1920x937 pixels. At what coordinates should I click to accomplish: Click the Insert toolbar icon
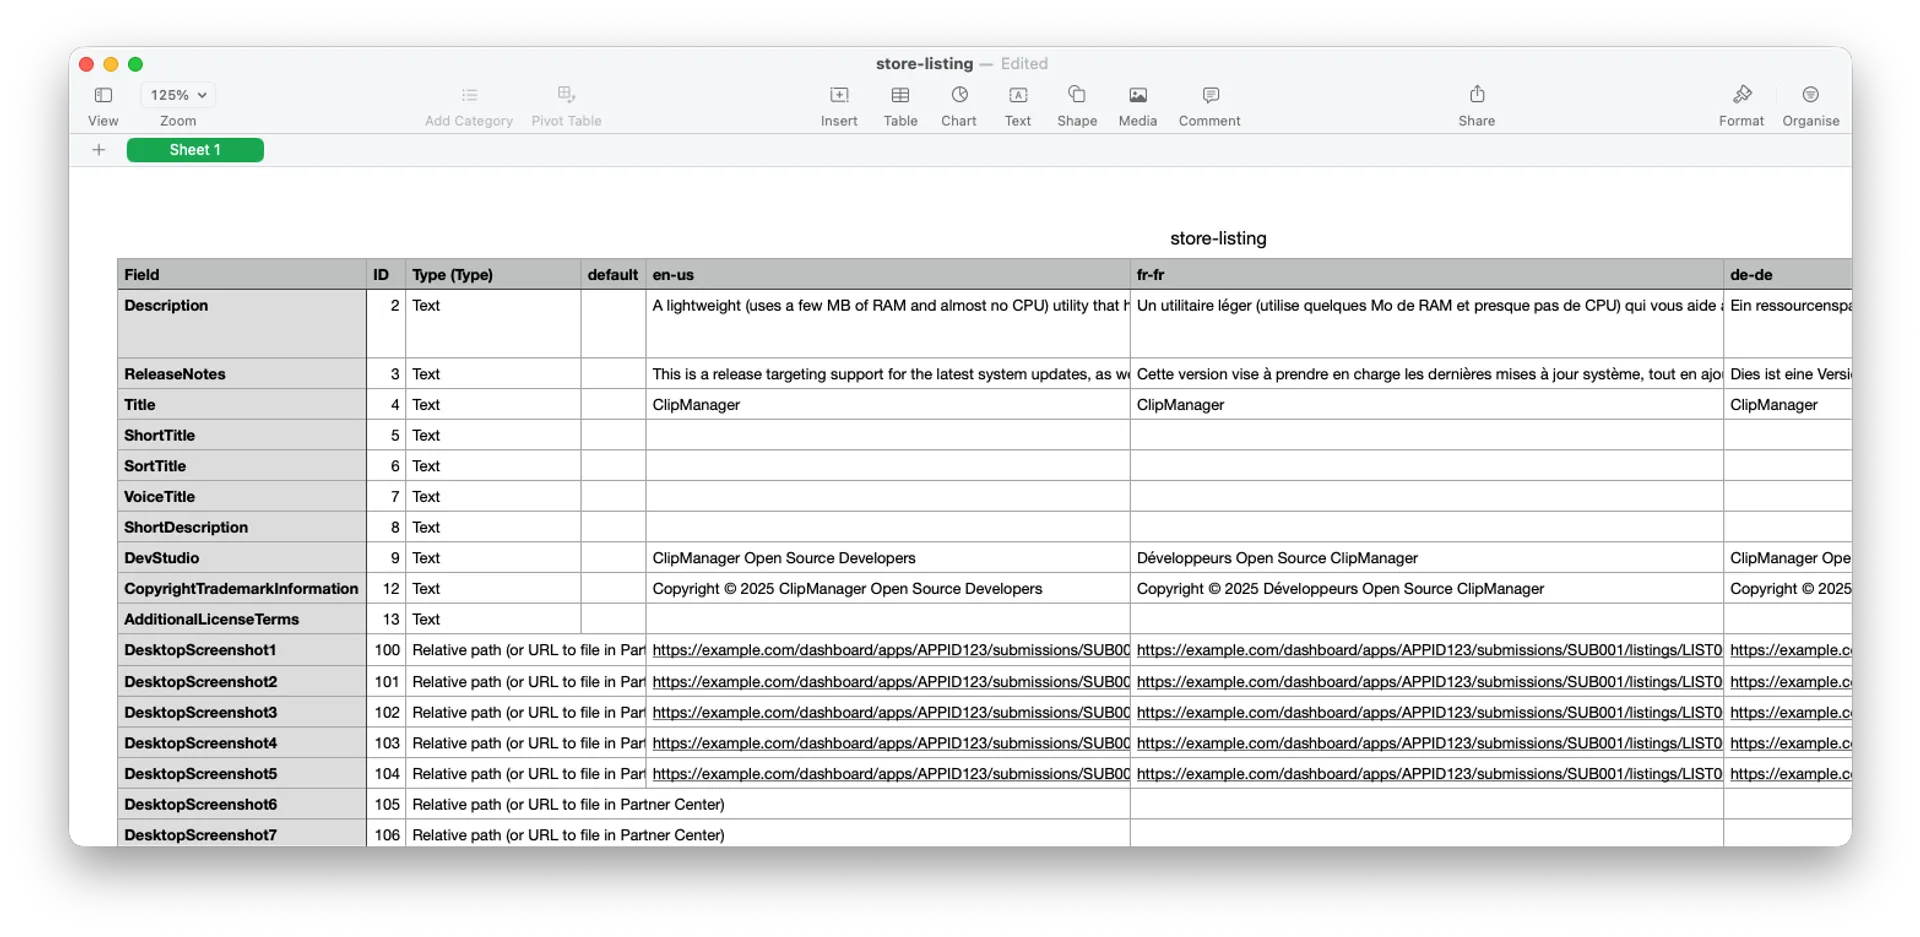click(839, 95)
